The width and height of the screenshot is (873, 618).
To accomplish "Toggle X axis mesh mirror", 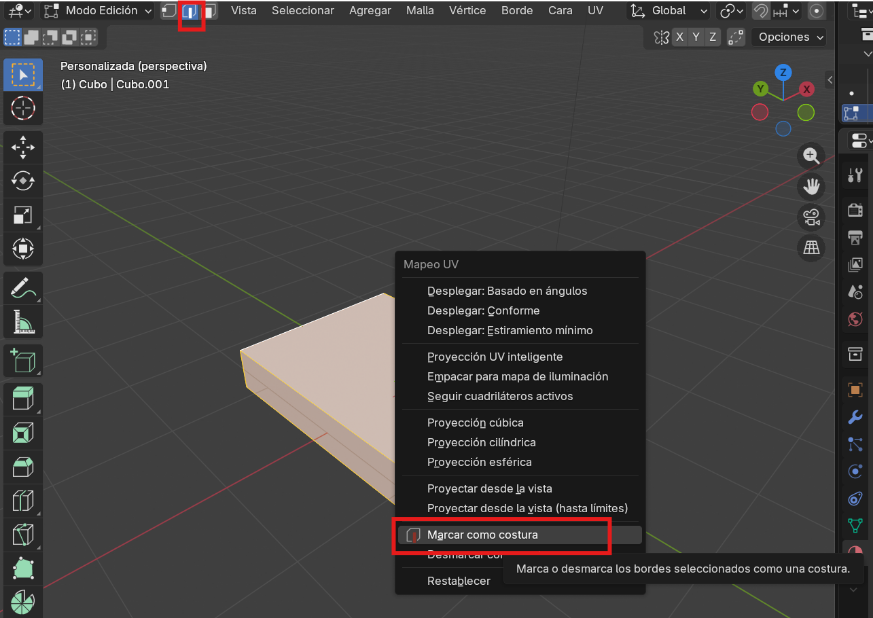I will [x=679, y=37].
